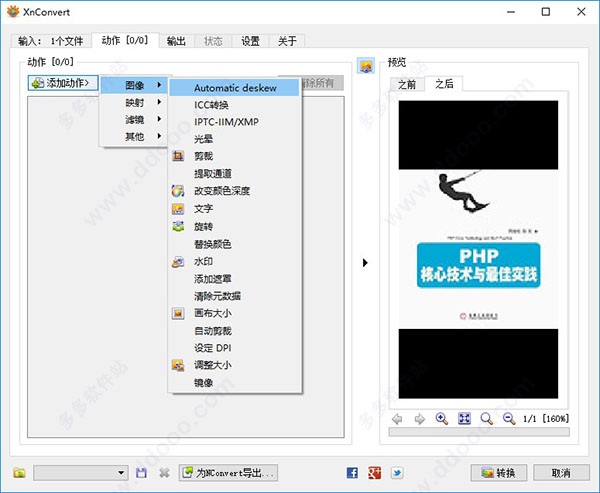The image size is (600, 493).
Task: Click the 1/1 [160%] zoom readout
Action: pos(546,419)
